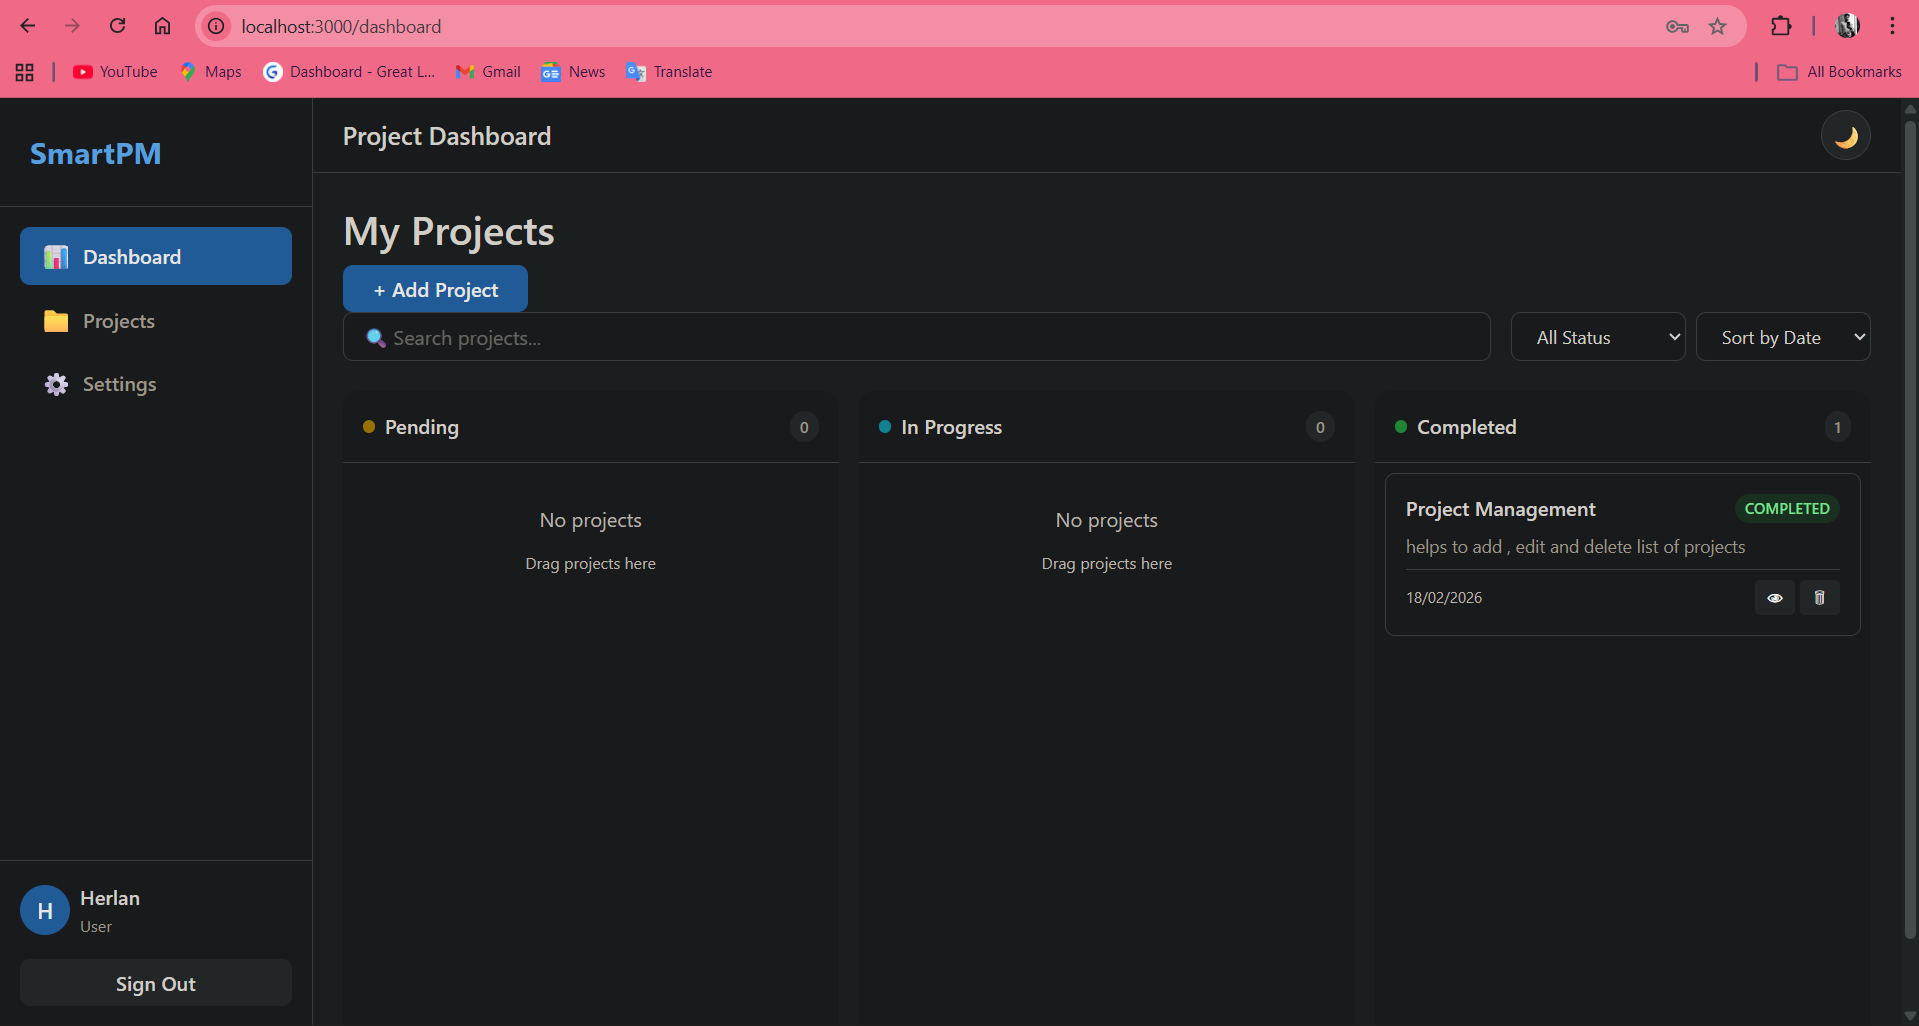Viewport: 1919px width, 1026px height.
Task: Click the Add Project button
Action: [x=435, y=289]
